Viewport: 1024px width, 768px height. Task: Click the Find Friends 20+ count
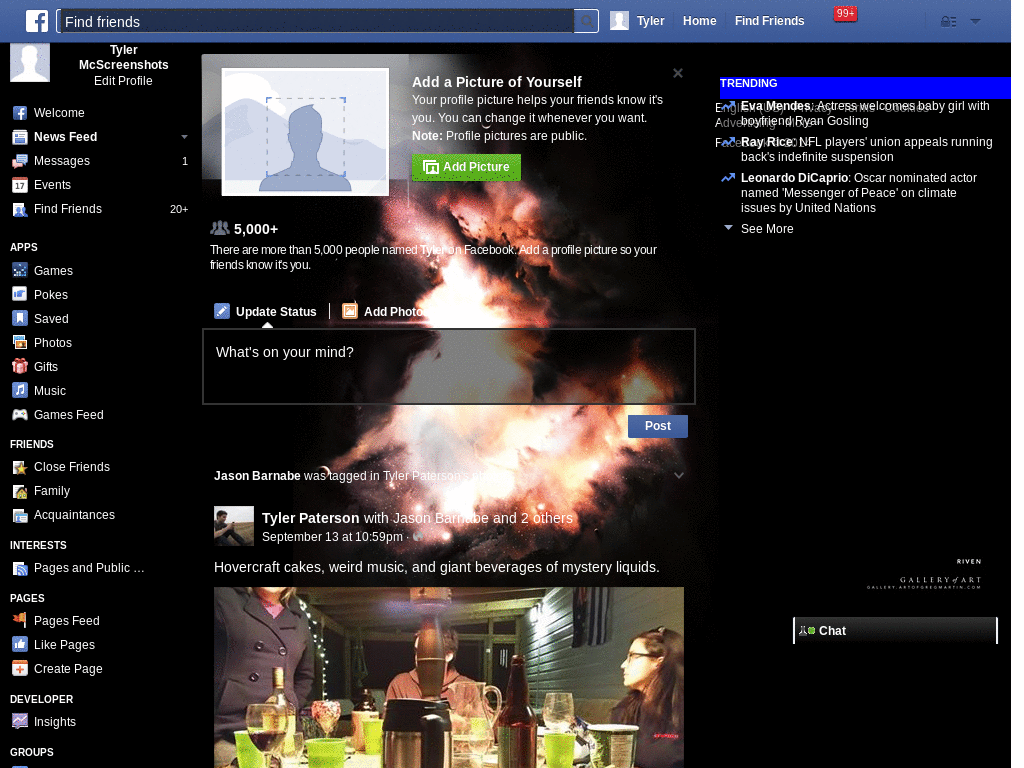[x=179, y=210]
